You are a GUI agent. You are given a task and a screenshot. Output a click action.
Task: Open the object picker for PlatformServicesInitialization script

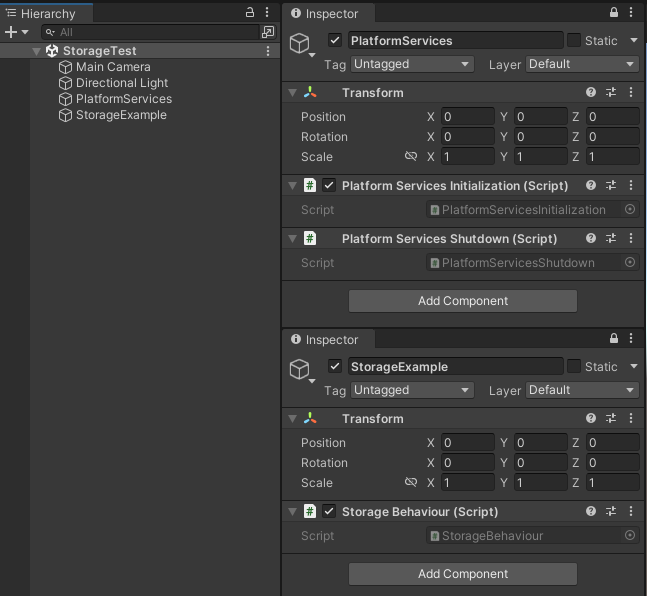pos(630,209)
